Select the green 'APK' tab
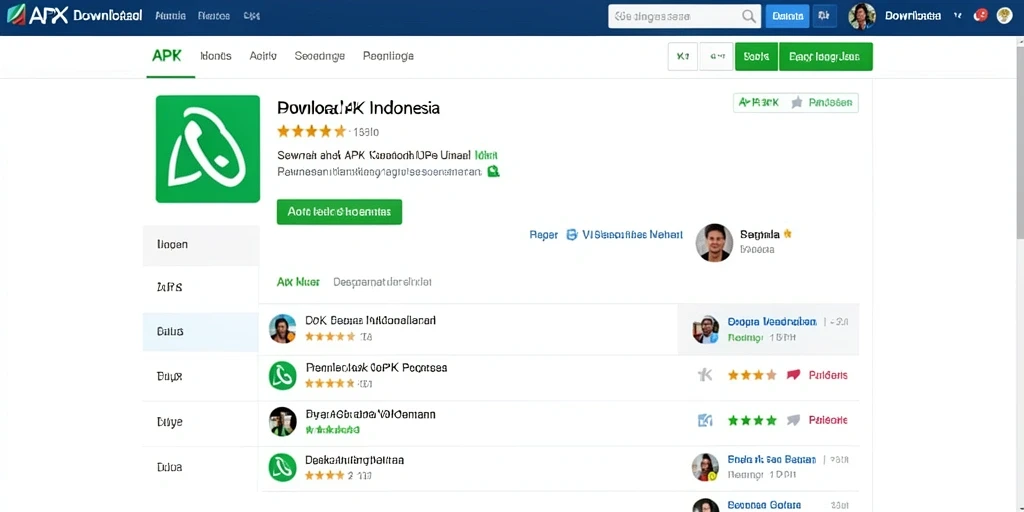 point(167,56)
